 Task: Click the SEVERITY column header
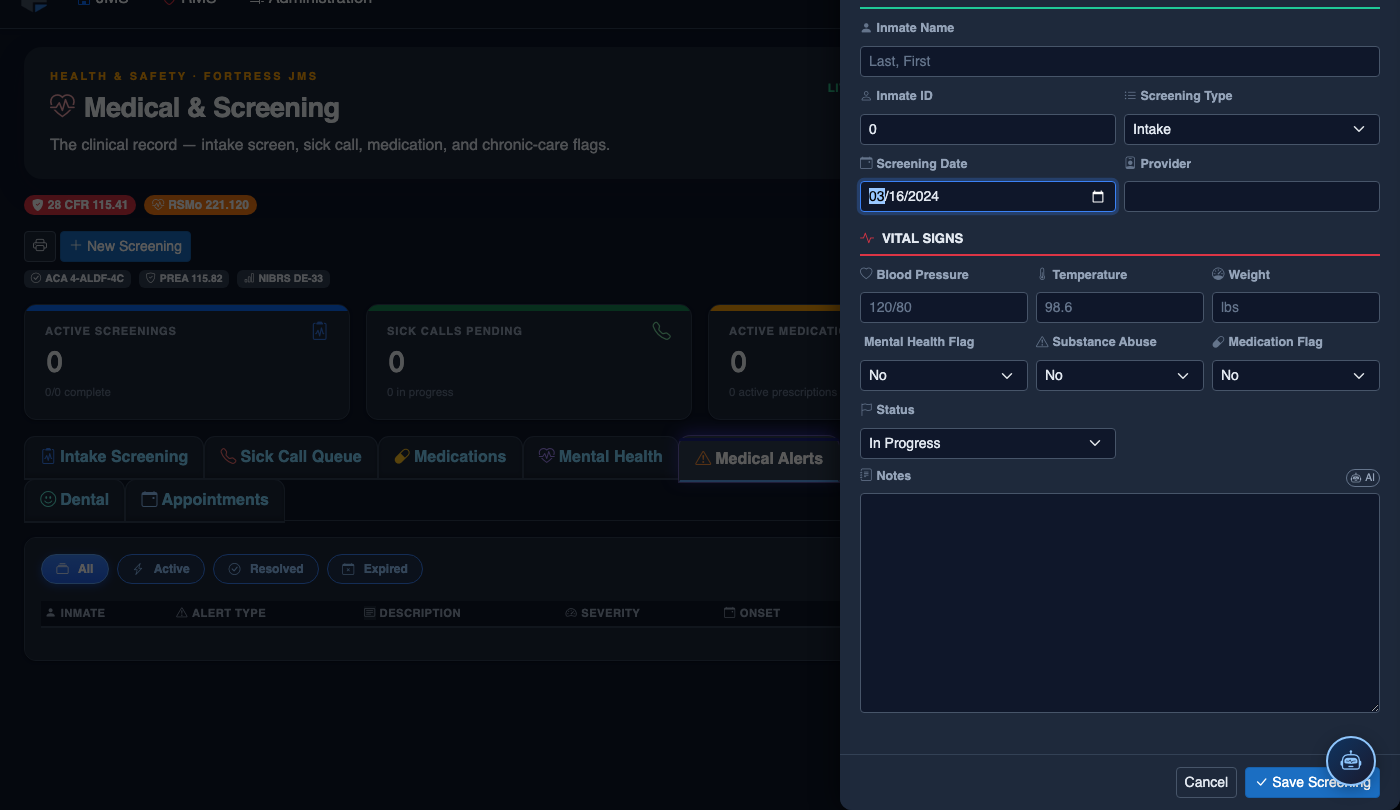click(x=602, y=613)
